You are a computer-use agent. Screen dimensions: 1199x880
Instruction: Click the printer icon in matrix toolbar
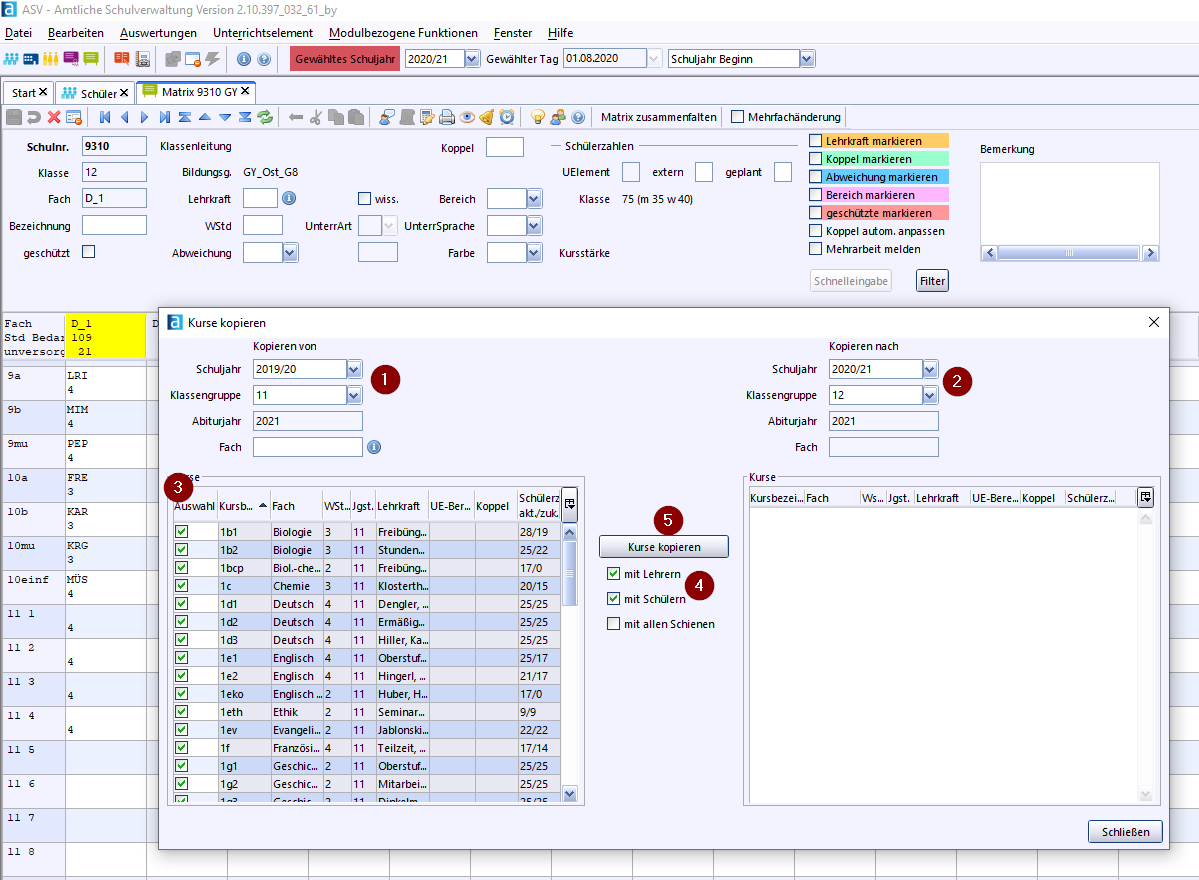(447, 117)
